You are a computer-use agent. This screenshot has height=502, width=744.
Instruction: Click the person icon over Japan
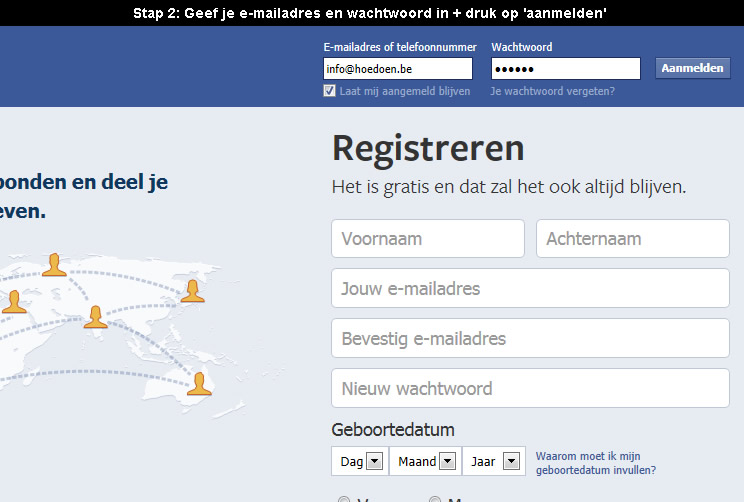pos(192,291)
